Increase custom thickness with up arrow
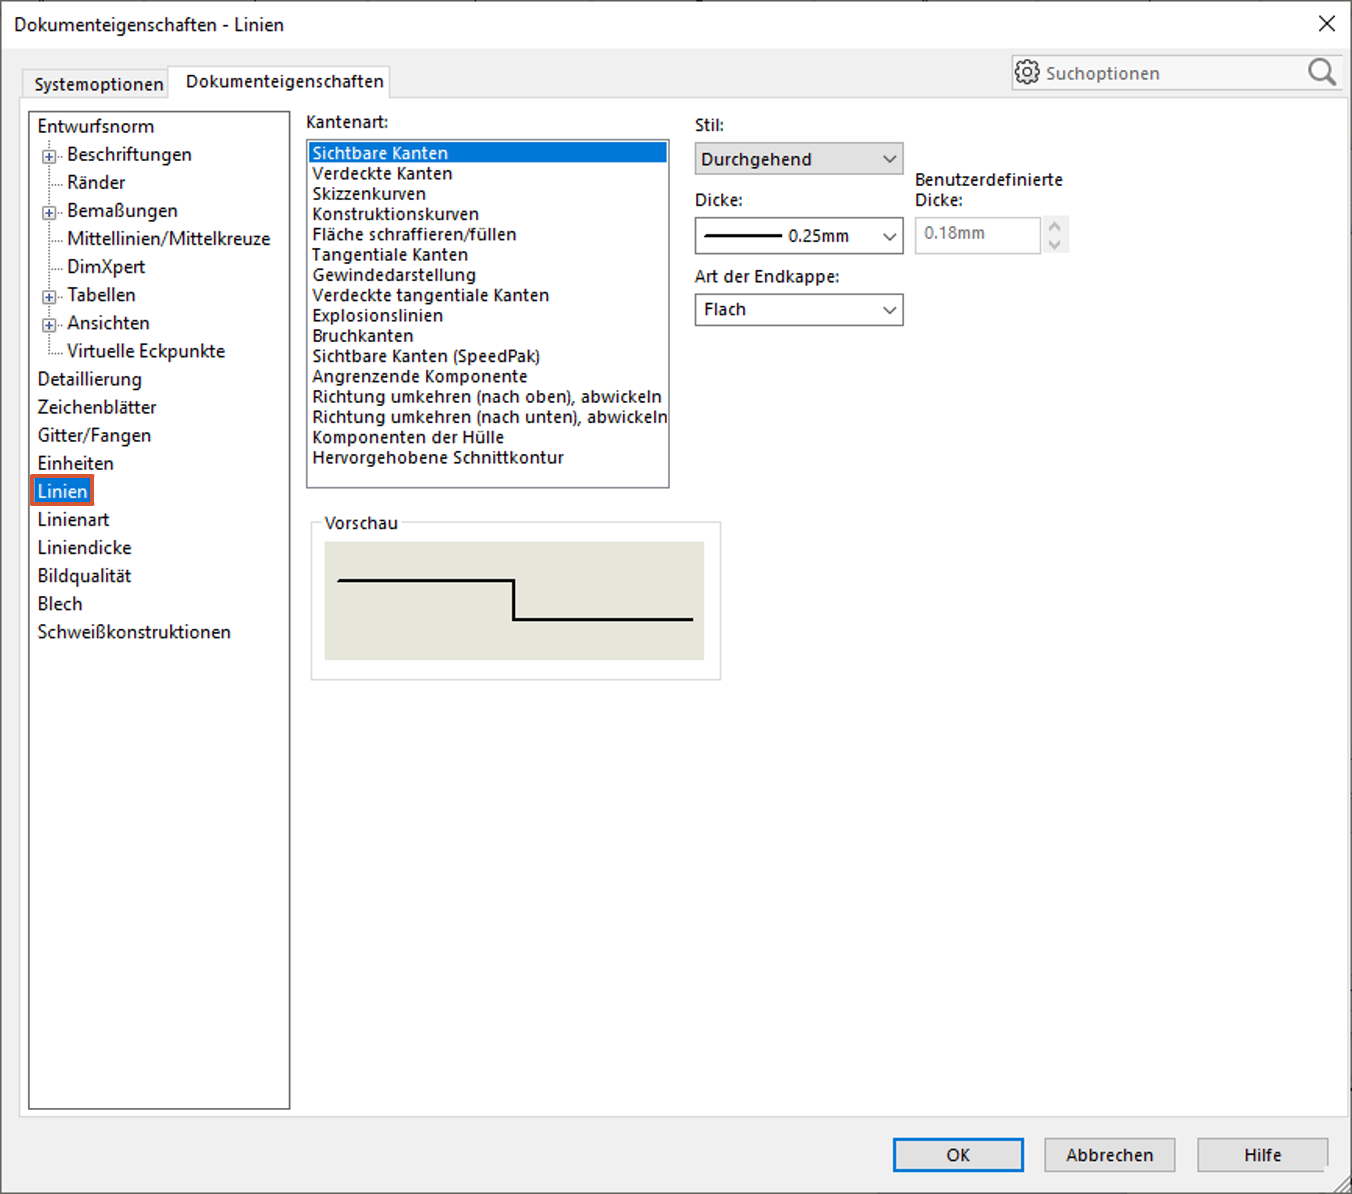The image size is (1352, 1194). 1055,226
